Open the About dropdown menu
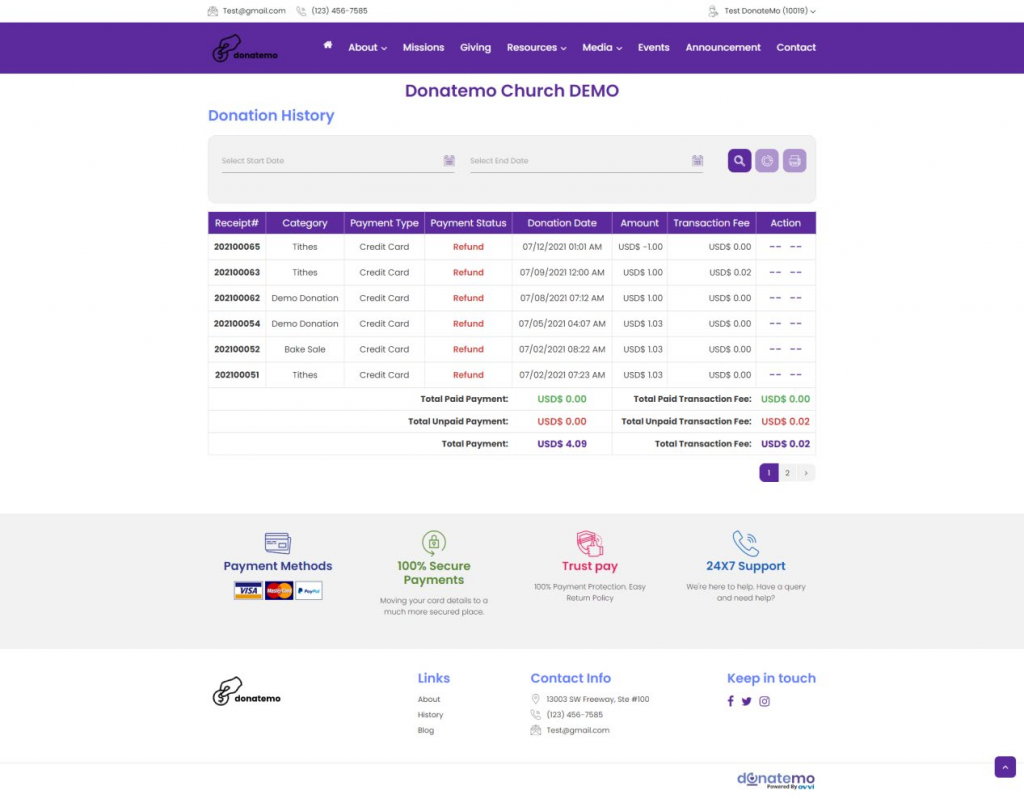Screen dimensions: 1024x799 pos(366,47)
